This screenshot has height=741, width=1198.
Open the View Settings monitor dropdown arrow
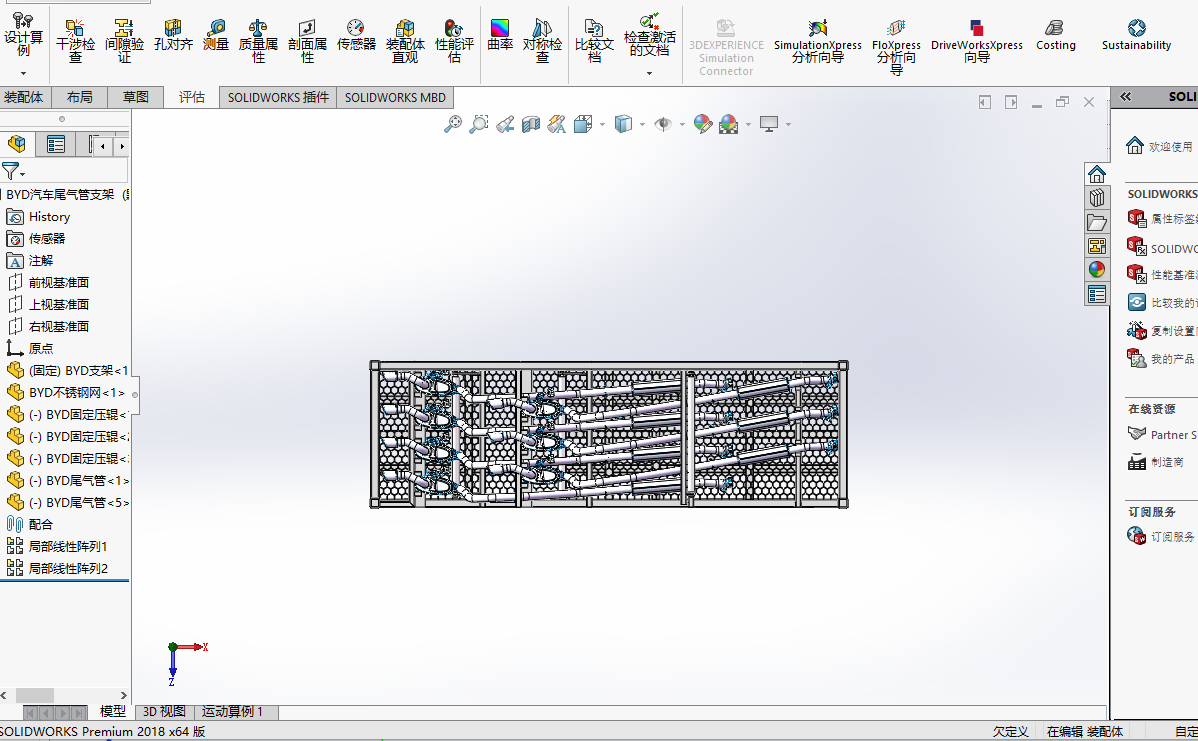[x=788, y=125]
